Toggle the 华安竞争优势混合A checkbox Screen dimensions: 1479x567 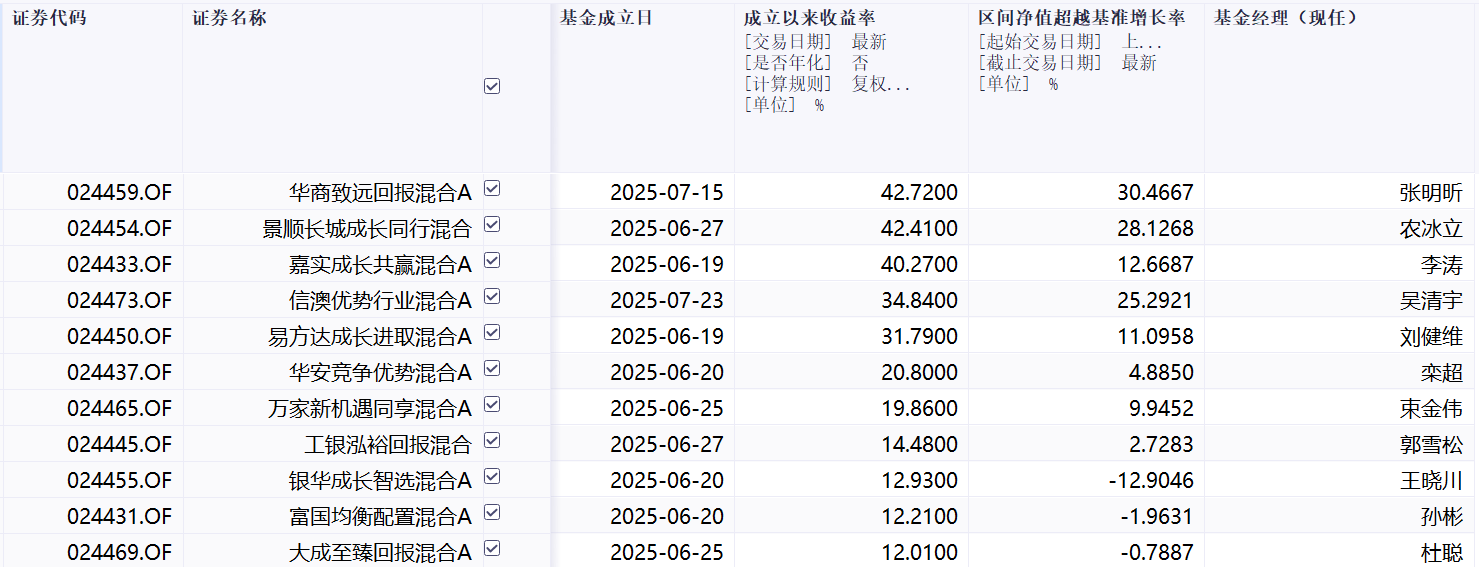pyautogui.click(x=492, y=369)
